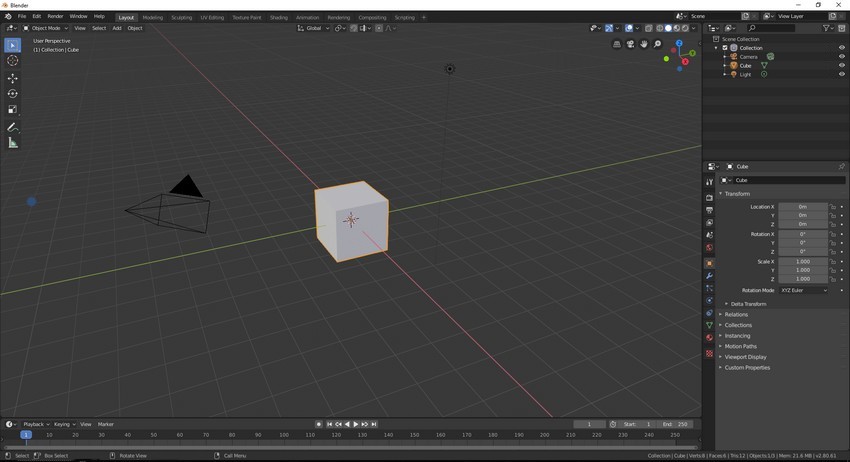Open the Texture properties tab
850x462 pixels.
pyautogui.click(x=709, y=354)
